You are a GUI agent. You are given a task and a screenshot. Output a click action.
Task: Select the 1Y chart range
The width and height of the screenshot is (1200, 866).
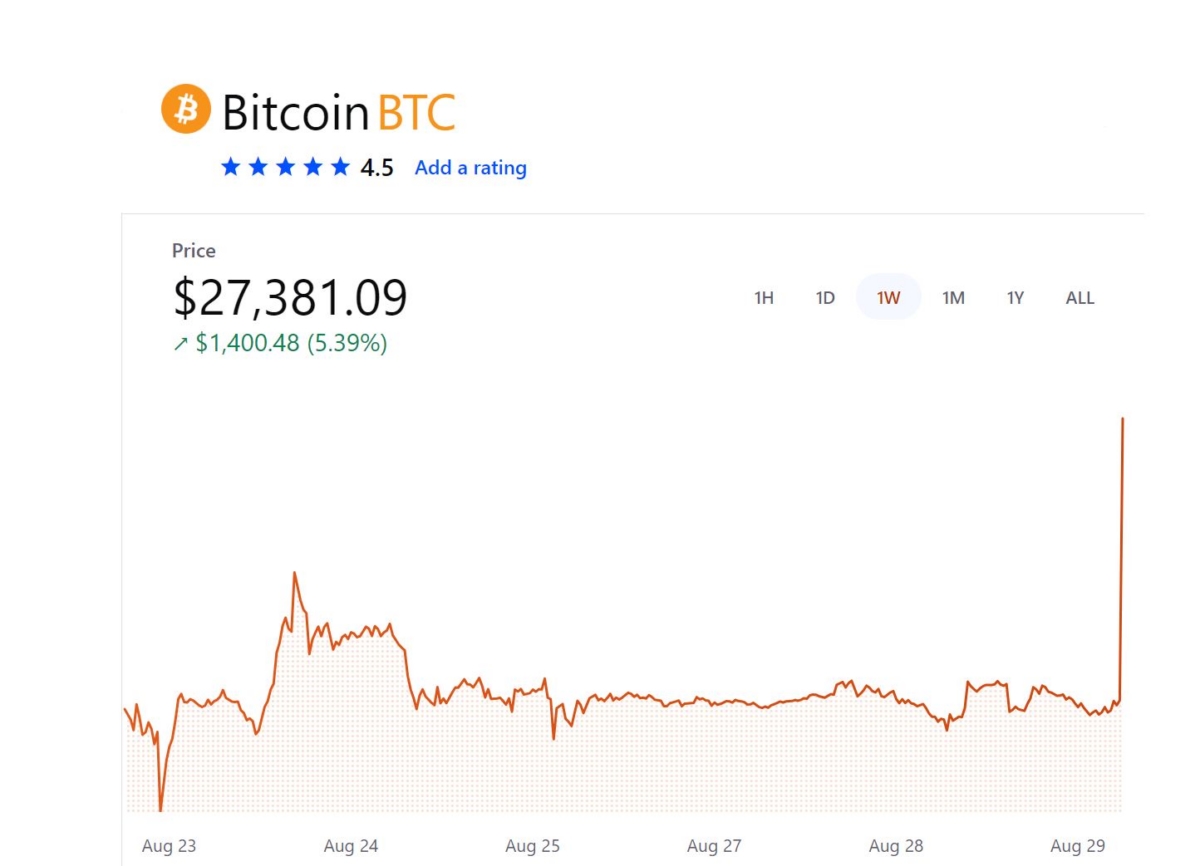tap(1014, 297)
